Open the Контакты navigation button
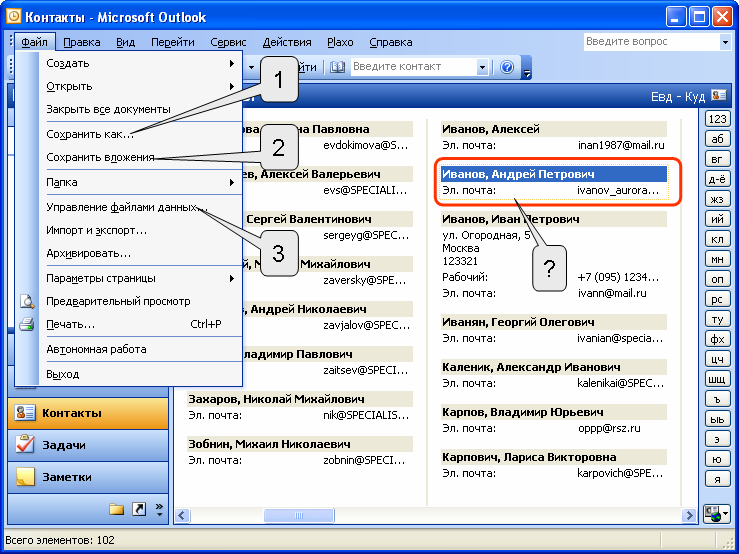This screenshot has width=739, height=554. point(88,413)
